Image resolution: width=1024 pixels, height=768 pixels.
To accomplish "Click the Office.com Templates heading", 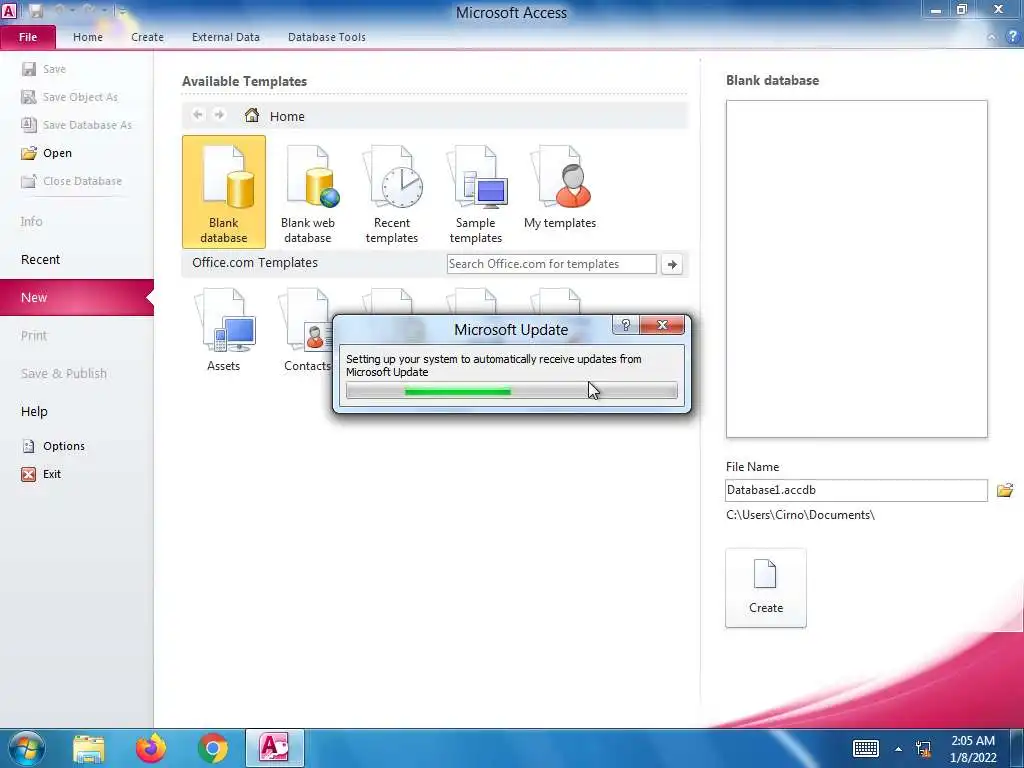I will point(255,263).
